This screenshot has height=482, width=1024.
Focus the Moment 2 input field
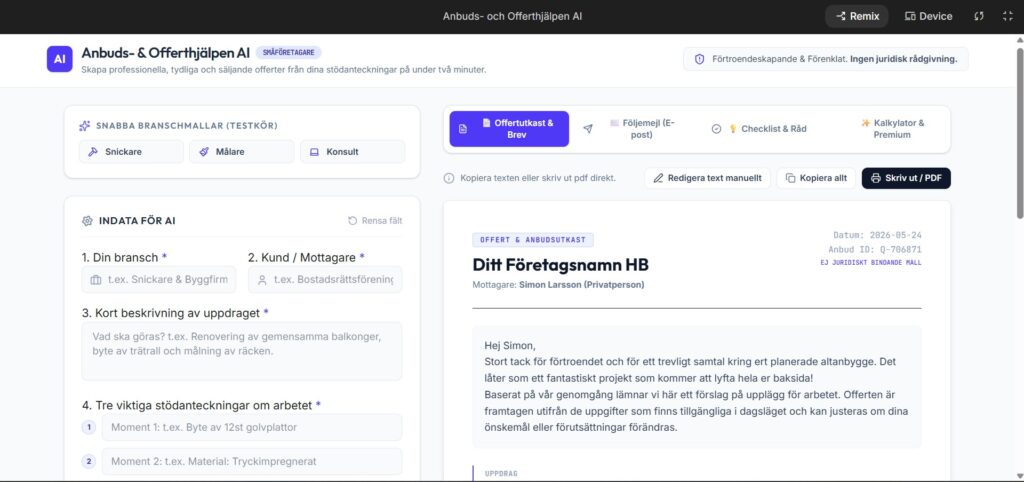pos(252,461)
